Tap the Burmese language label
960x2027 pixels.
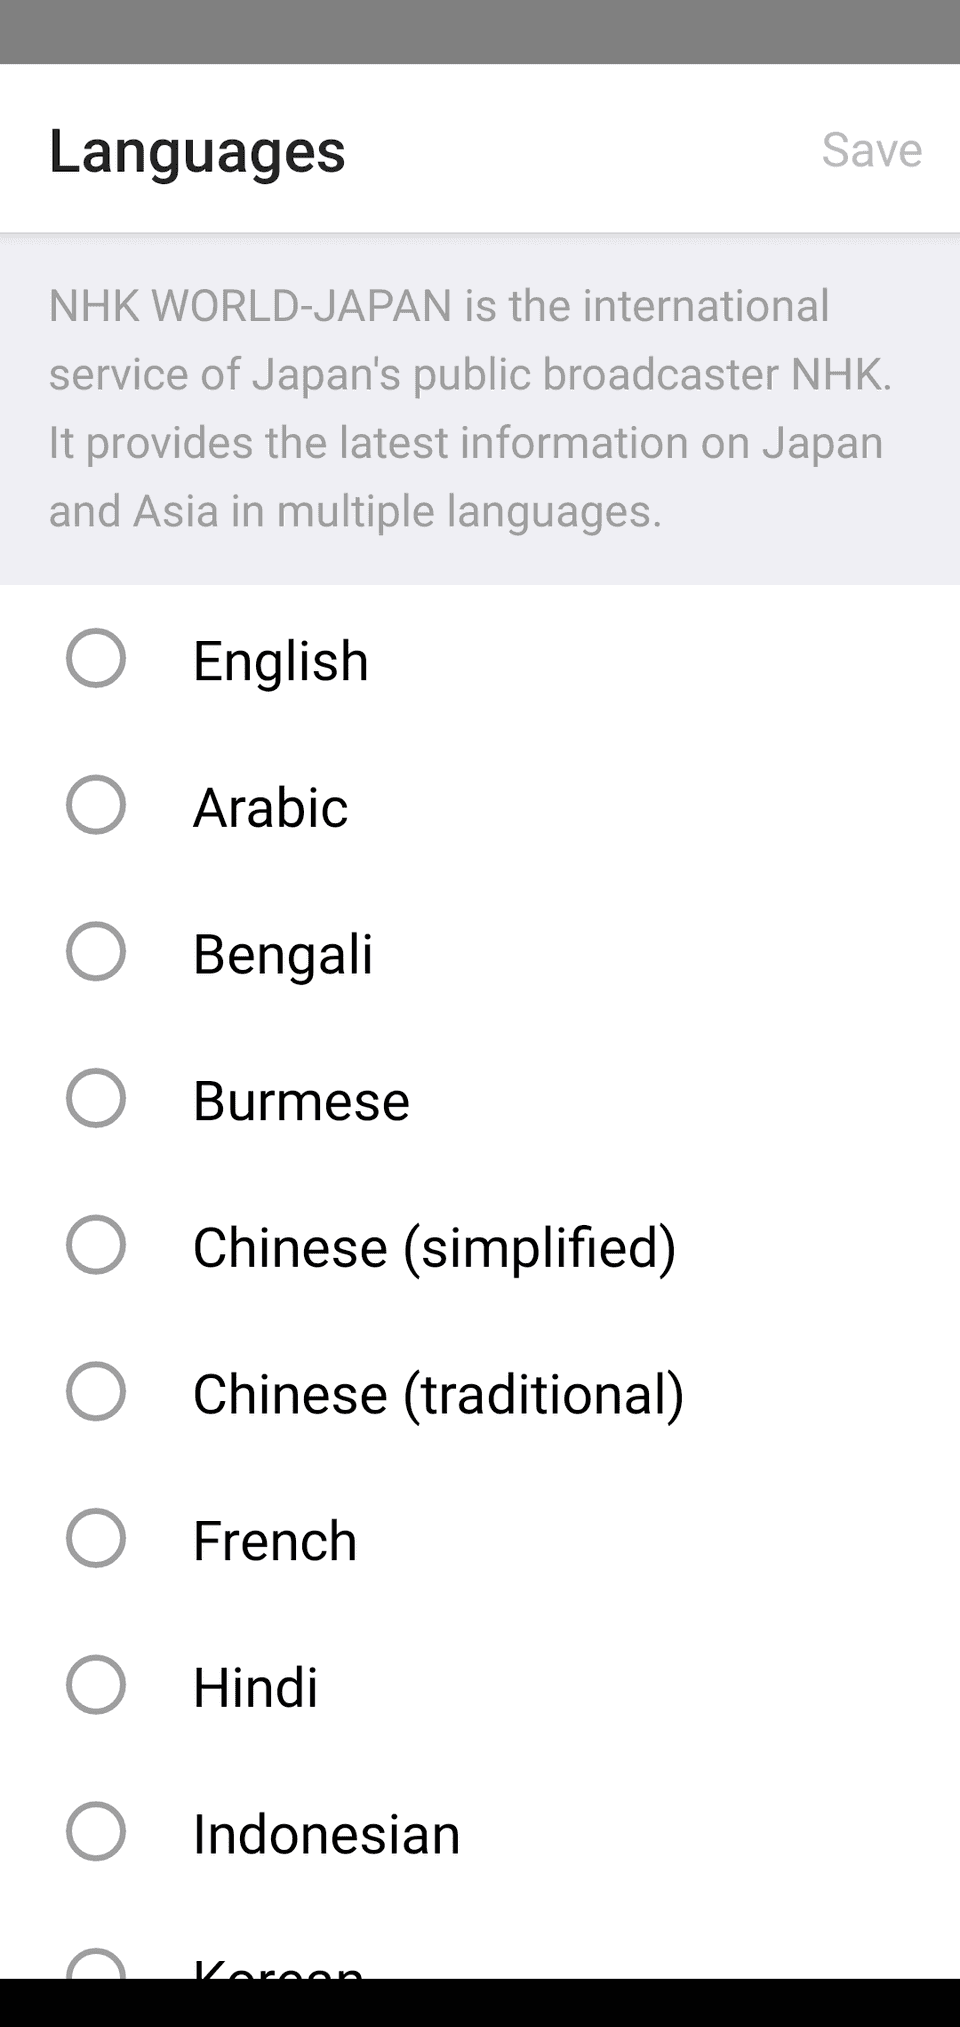click(301, 1101)
